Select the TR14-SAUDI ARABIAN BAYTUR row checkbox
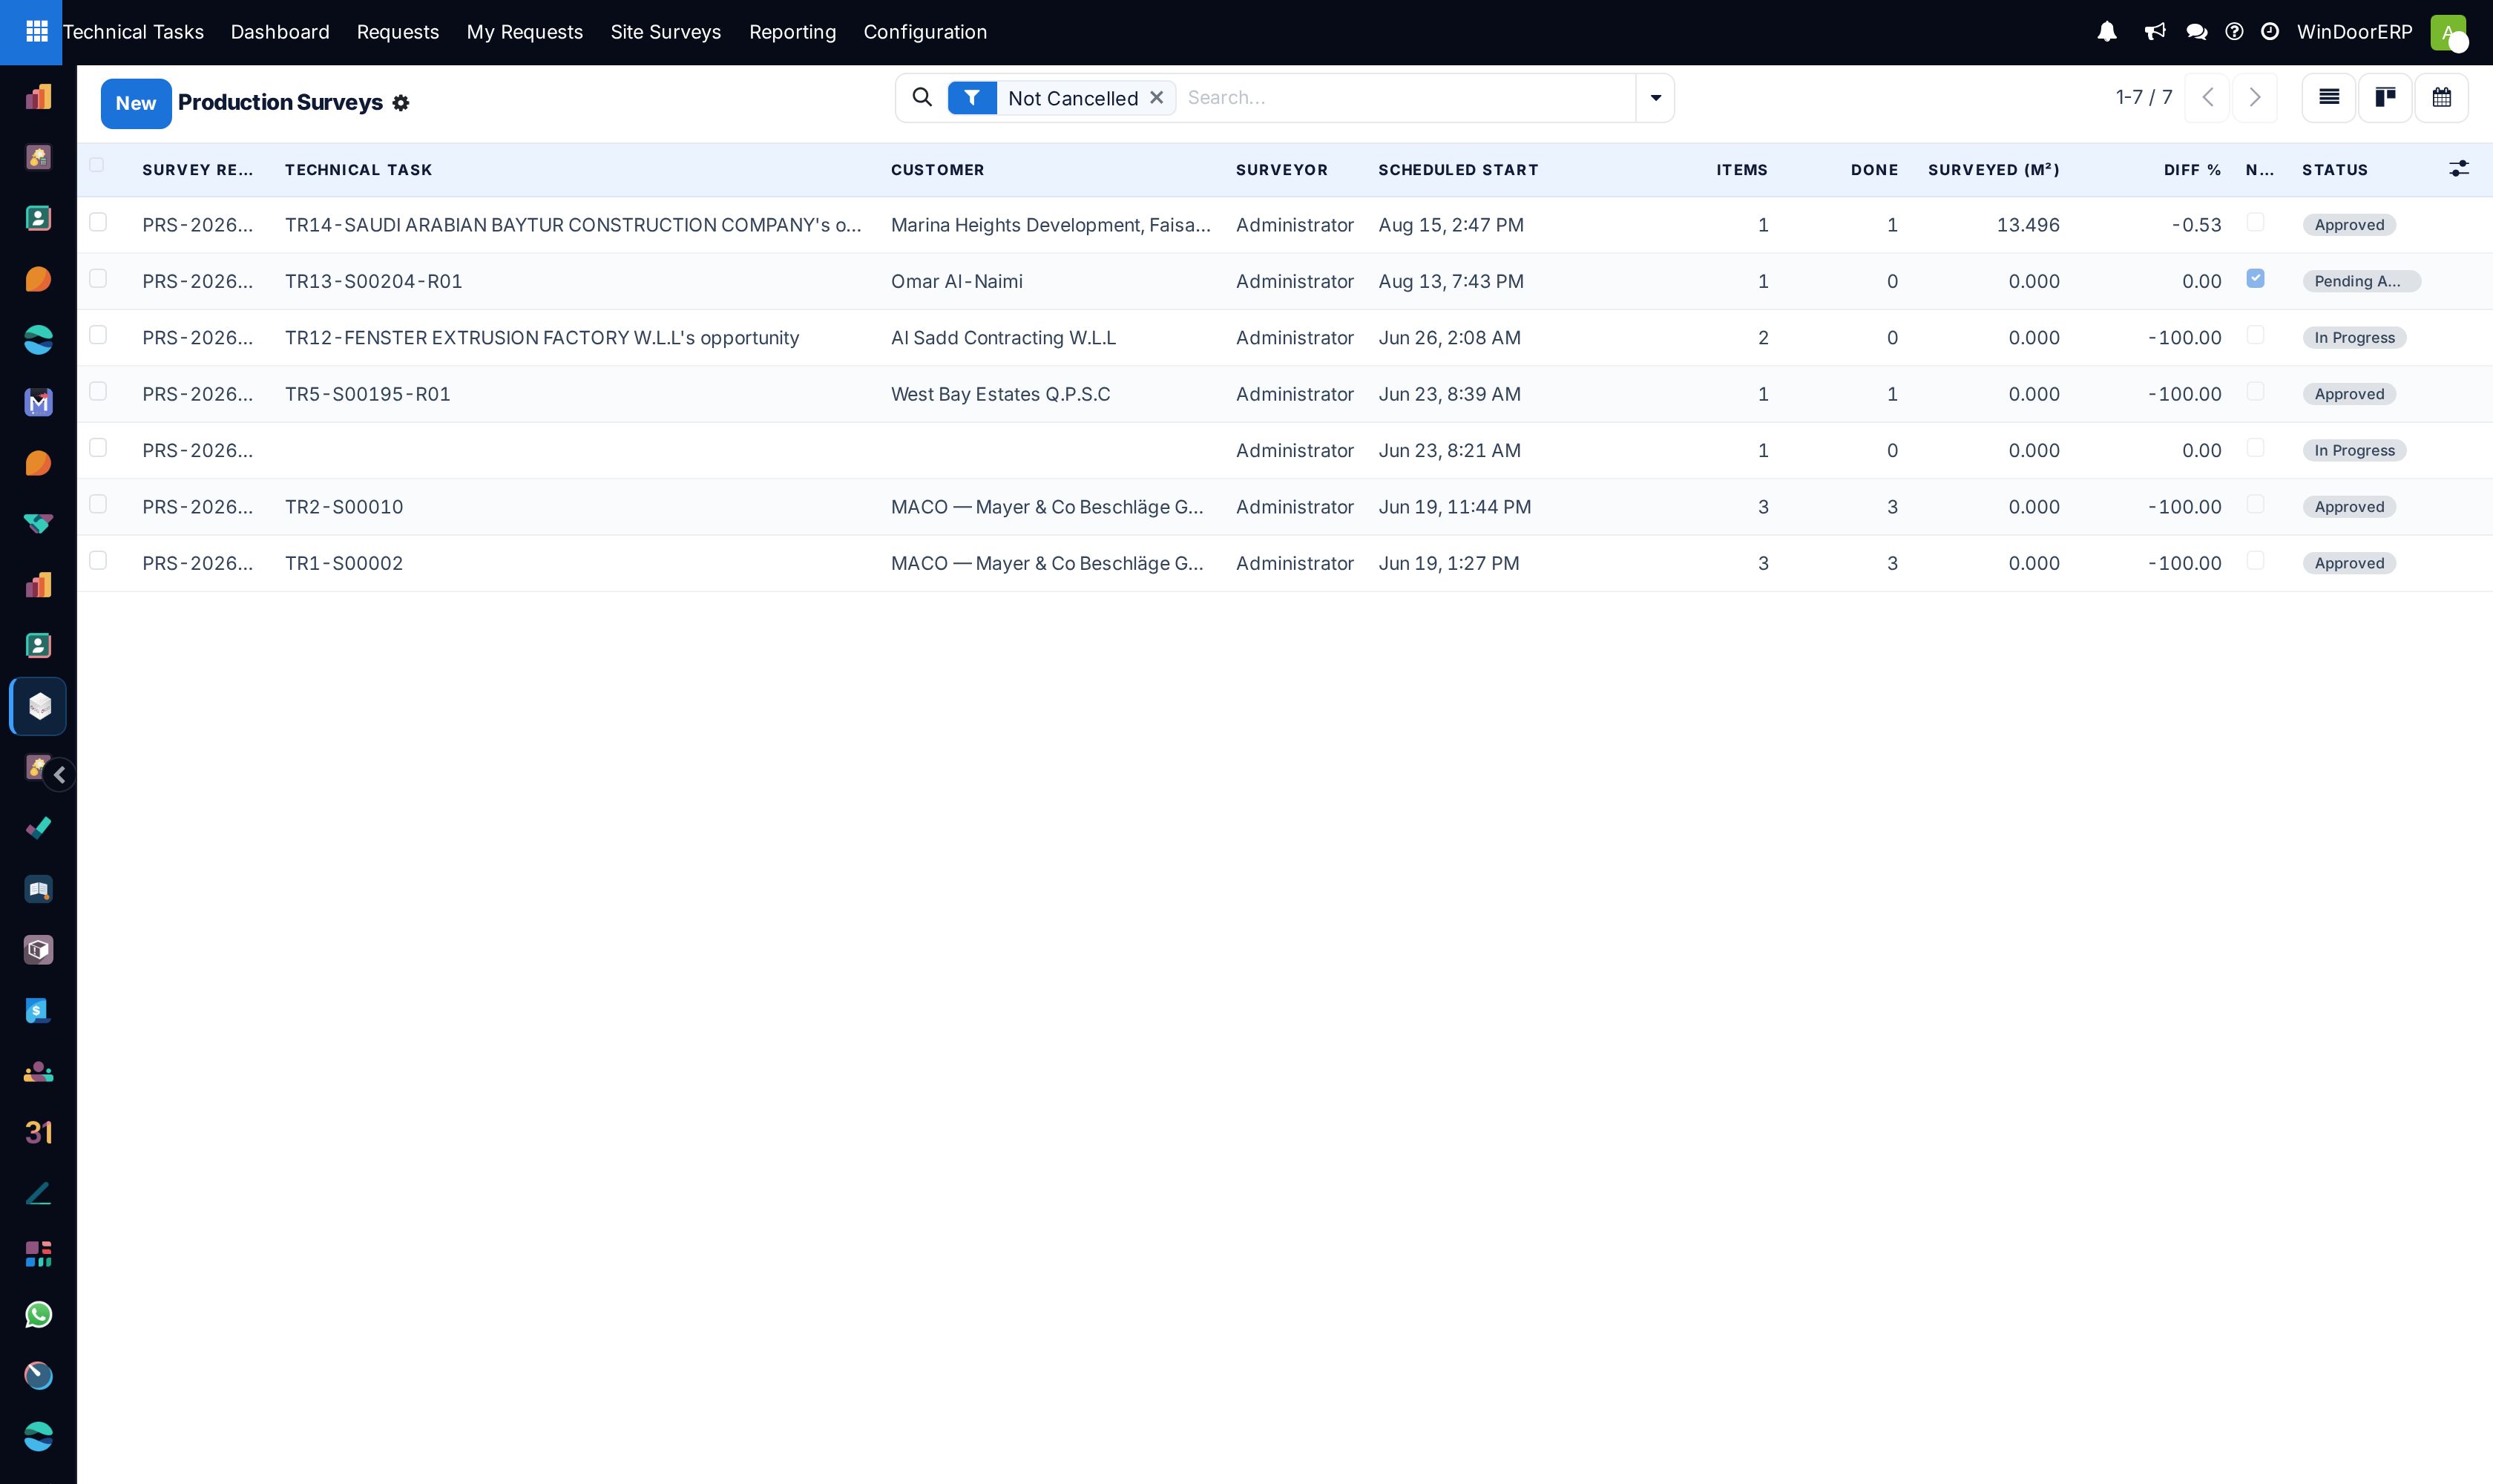Screen dimensions: 2493x1484 98,222
